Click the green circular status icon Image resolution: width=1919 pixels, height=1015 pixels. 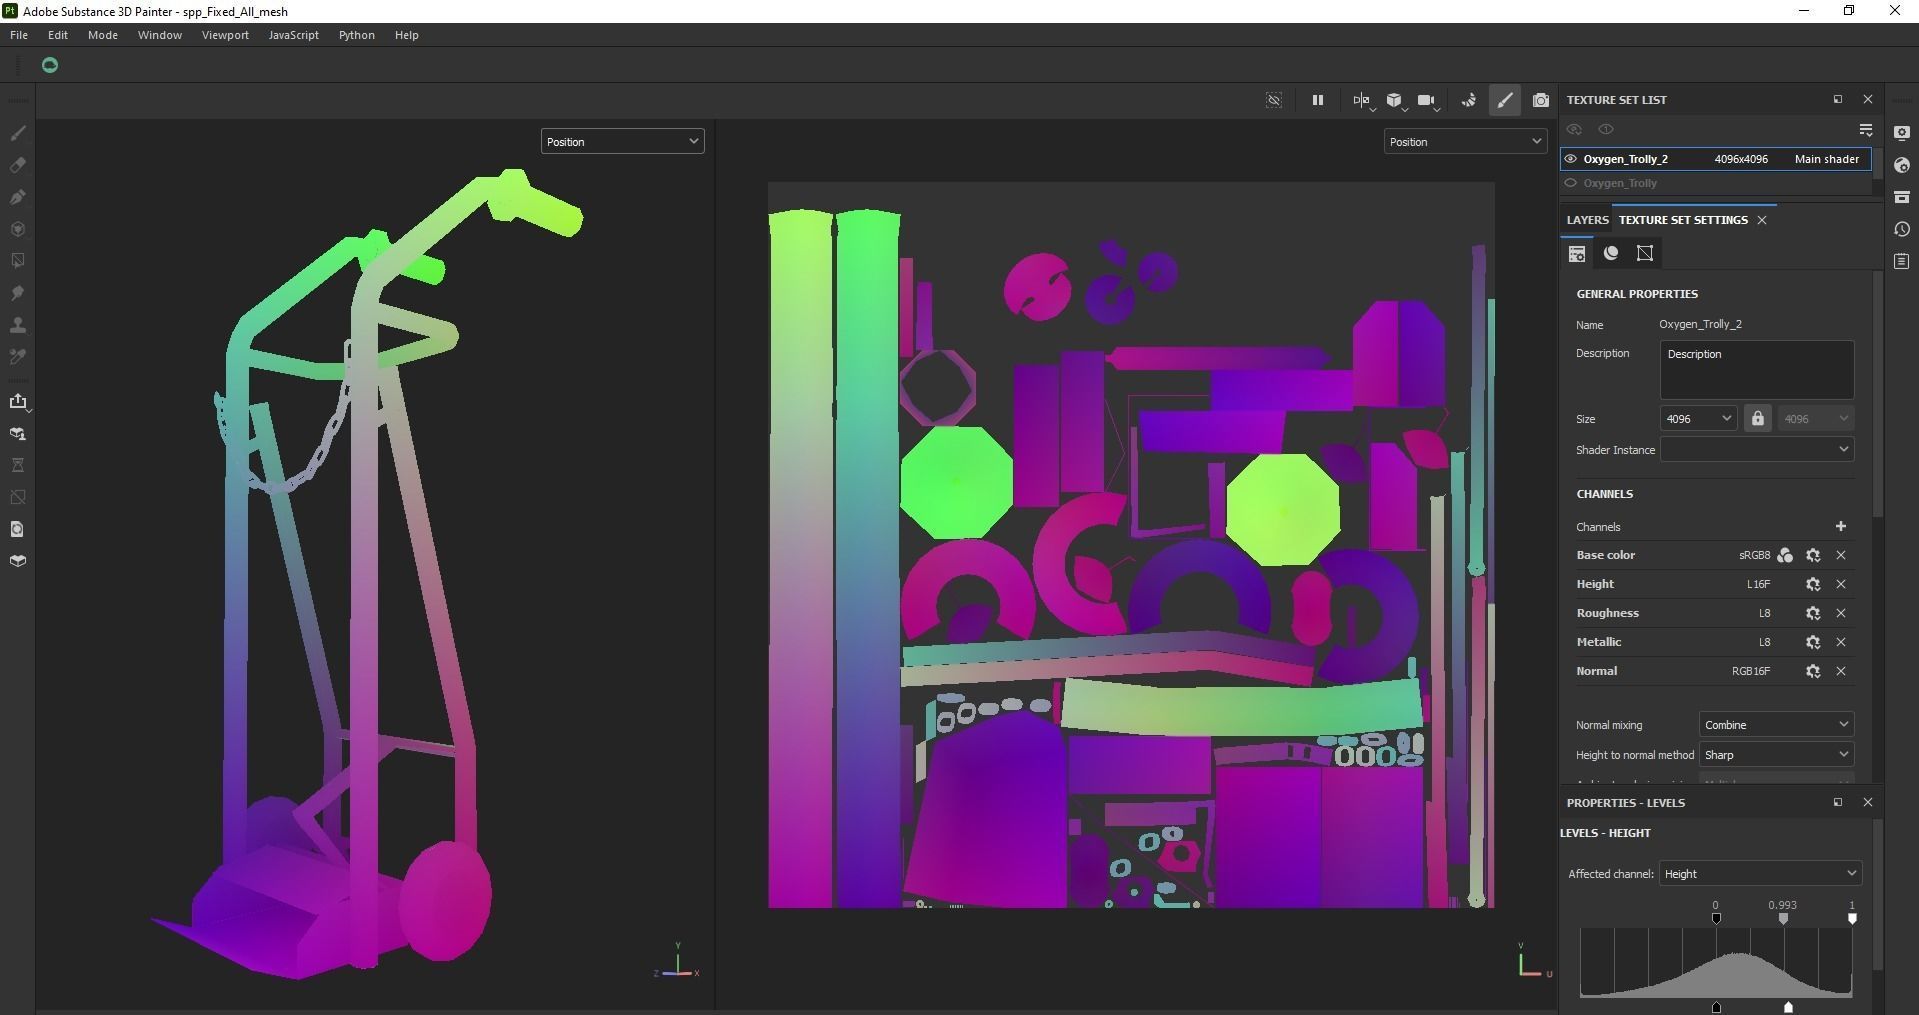pos(50,65)
